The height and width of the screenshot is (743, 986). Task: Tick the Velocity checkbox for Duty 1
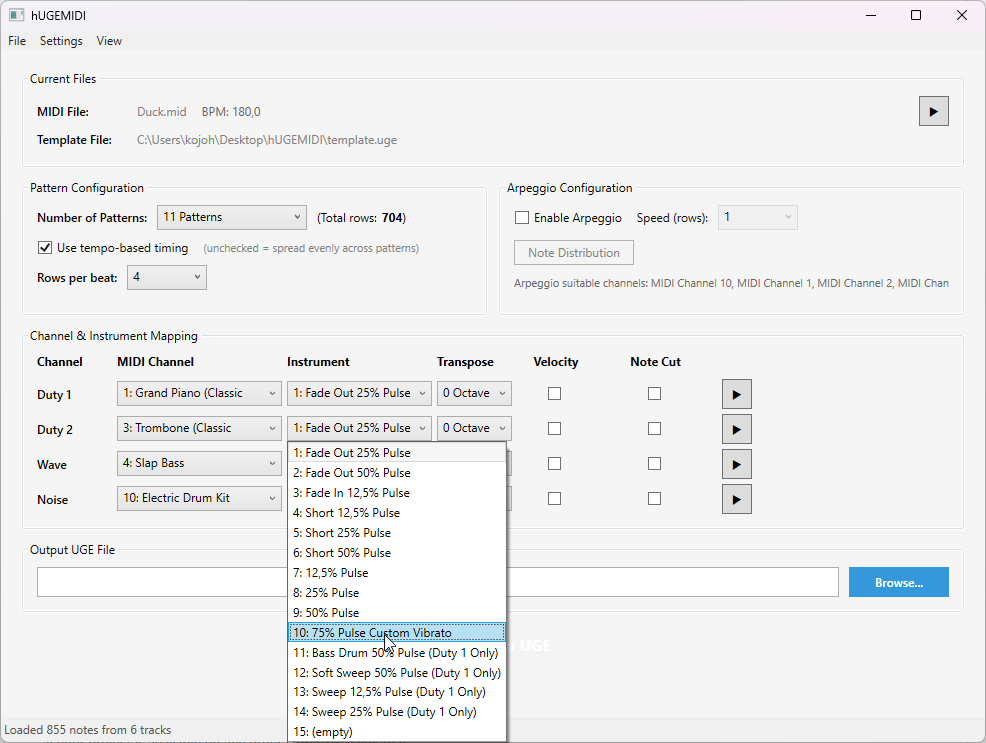[554, 394]
